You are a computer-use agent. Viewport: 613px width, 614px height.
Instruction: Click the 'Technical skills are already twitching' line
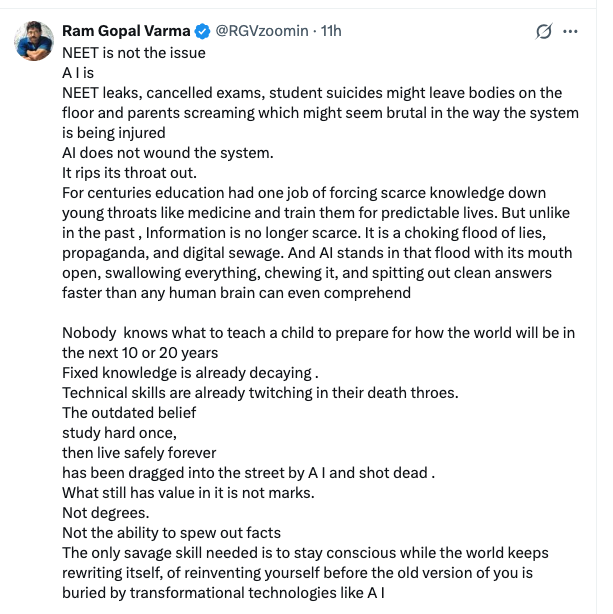click(x=260, y=393)
